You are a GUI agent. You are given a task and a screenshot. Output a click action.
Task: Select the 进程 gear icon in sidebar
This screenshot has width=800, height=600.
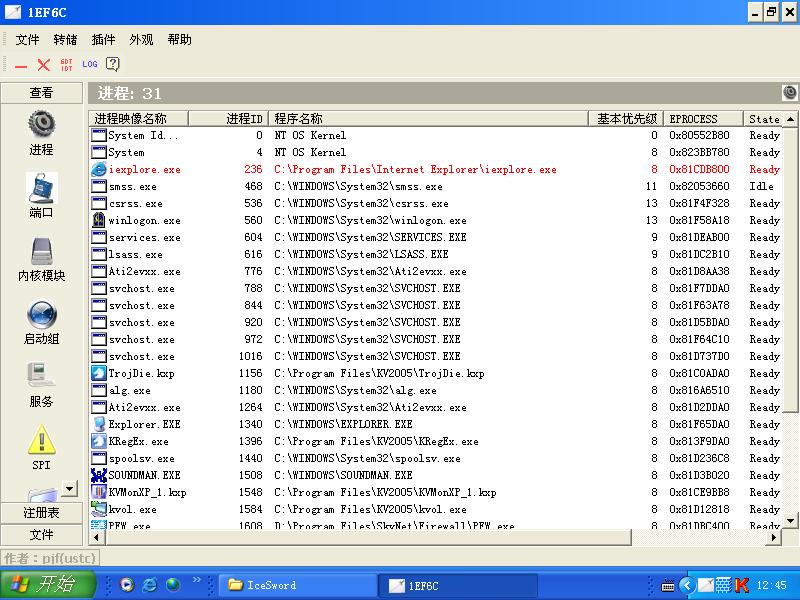point(41,124)
